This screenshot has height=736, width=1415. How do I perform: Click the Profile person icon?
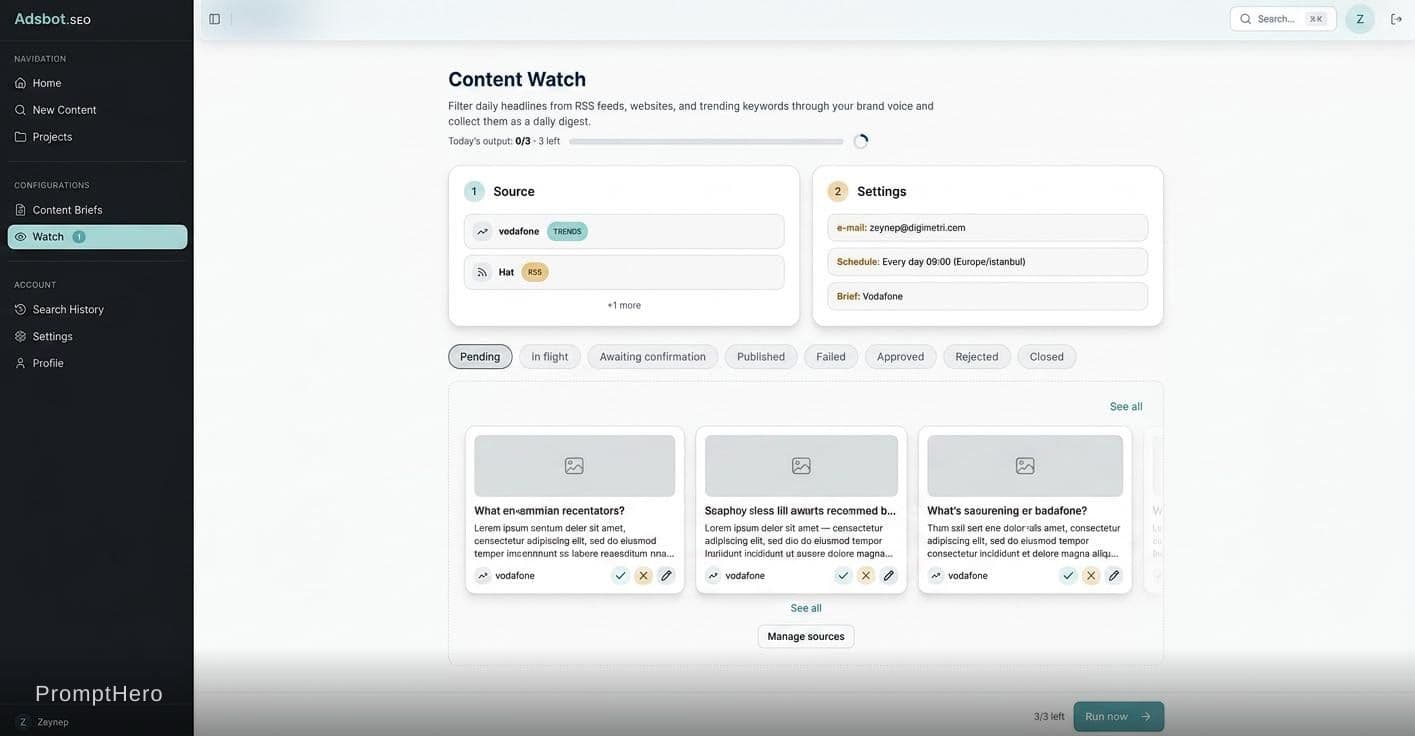tap(20, 364)
